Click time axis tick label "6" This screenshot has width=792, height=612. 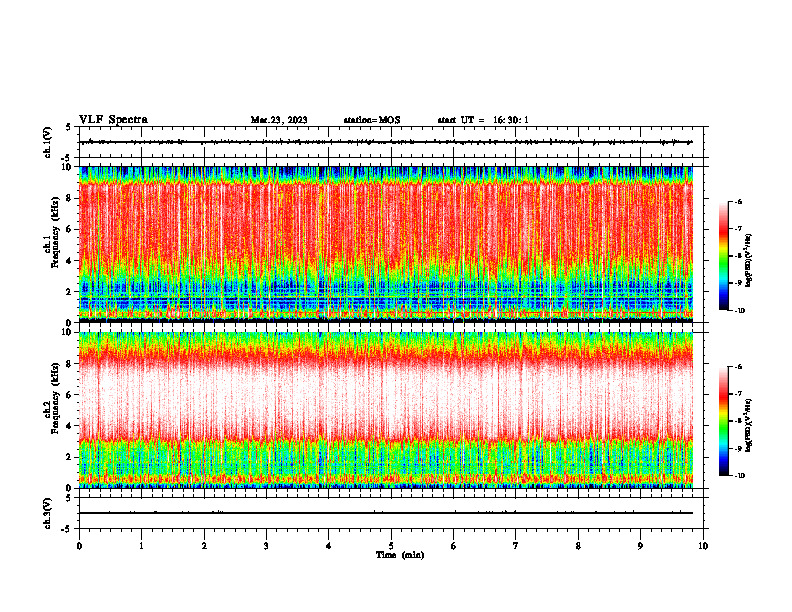(x=454, y=546)
